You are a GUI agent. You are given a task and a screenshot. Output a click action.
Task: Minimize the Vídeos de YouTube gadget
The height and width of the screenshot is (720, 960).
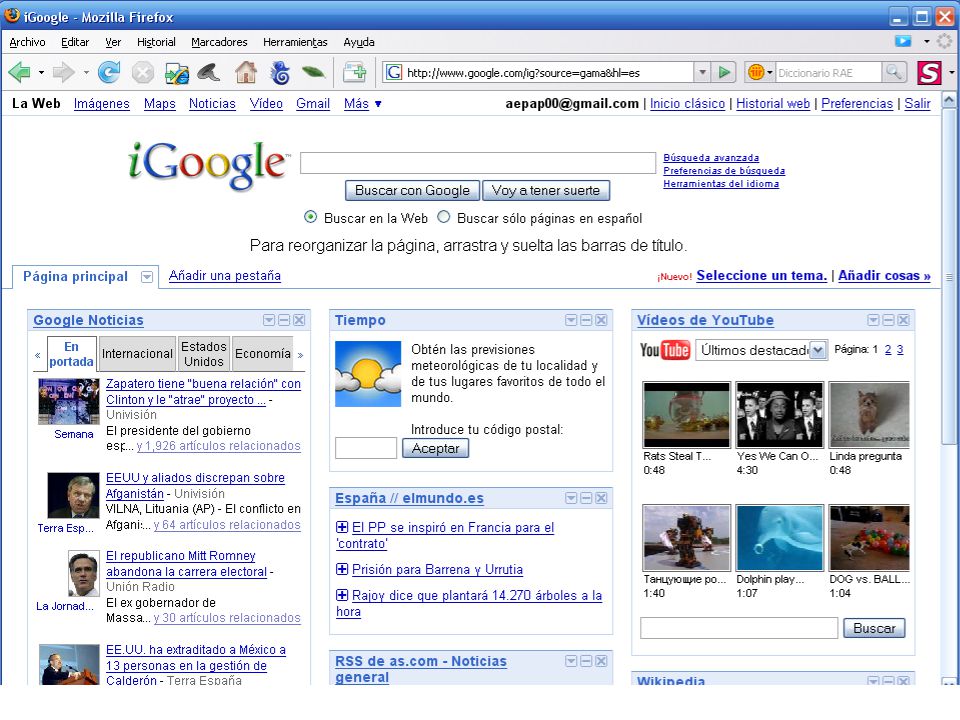point(888,320)
